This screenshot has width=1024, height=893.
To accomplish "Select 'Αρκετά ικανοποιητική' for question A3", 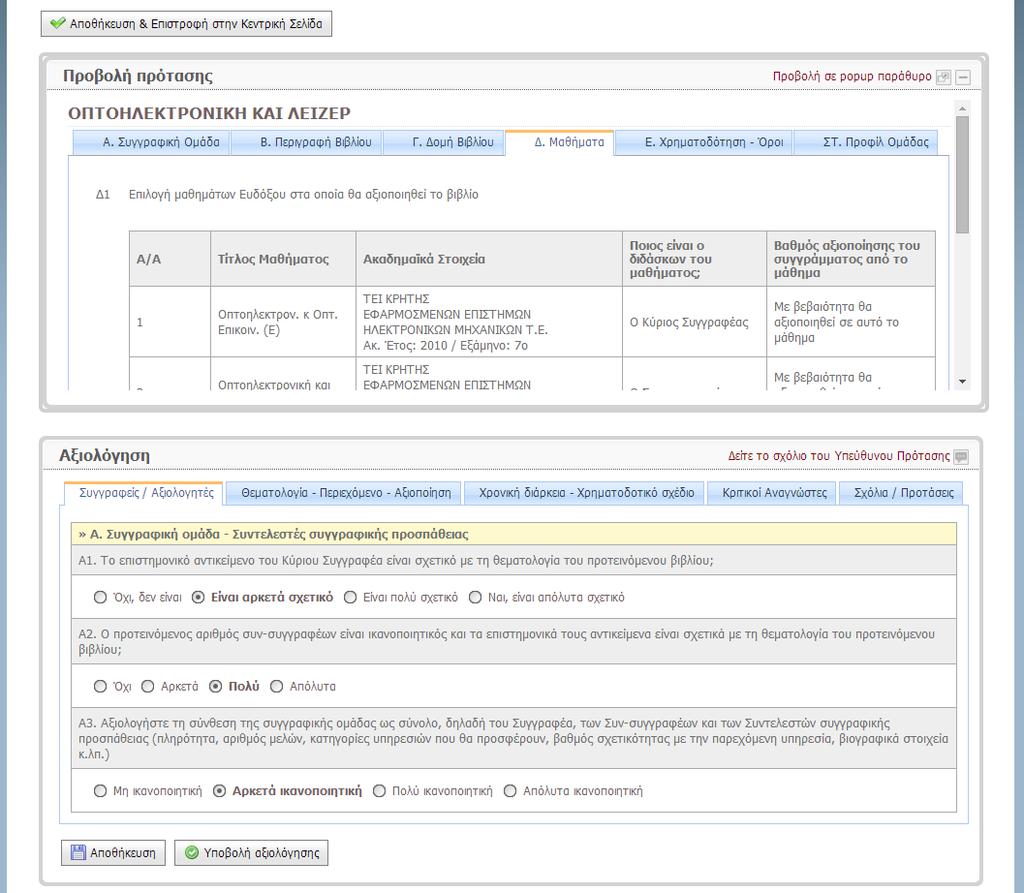I will (219, 790).
